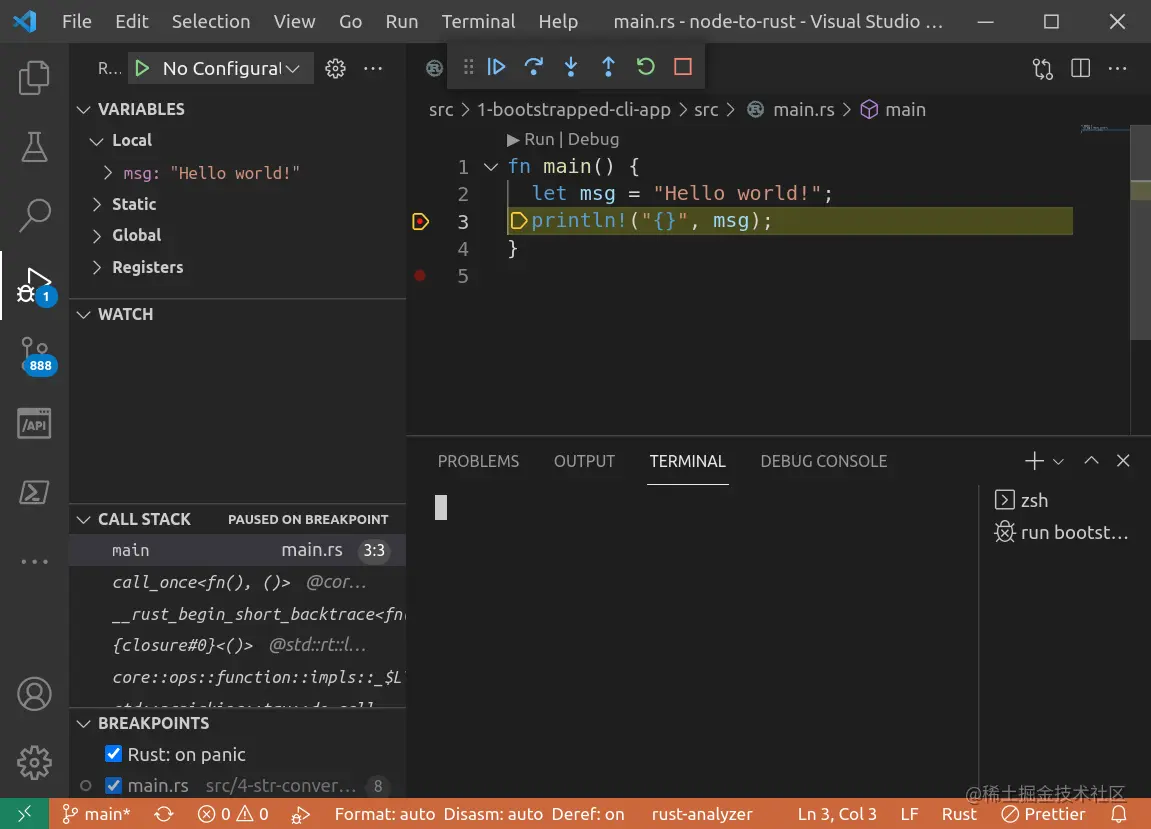Open editor more actions ellipsis
Image resolution: width=1151 pixels, height=829 pixels.
click(1117, 68)
